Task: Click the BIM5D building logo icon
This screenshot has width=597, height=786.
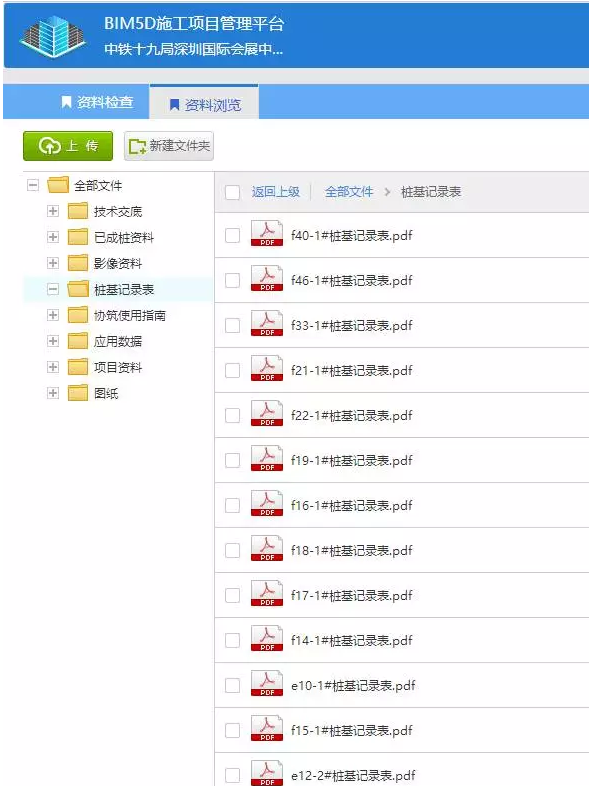Action: point(53,36)
